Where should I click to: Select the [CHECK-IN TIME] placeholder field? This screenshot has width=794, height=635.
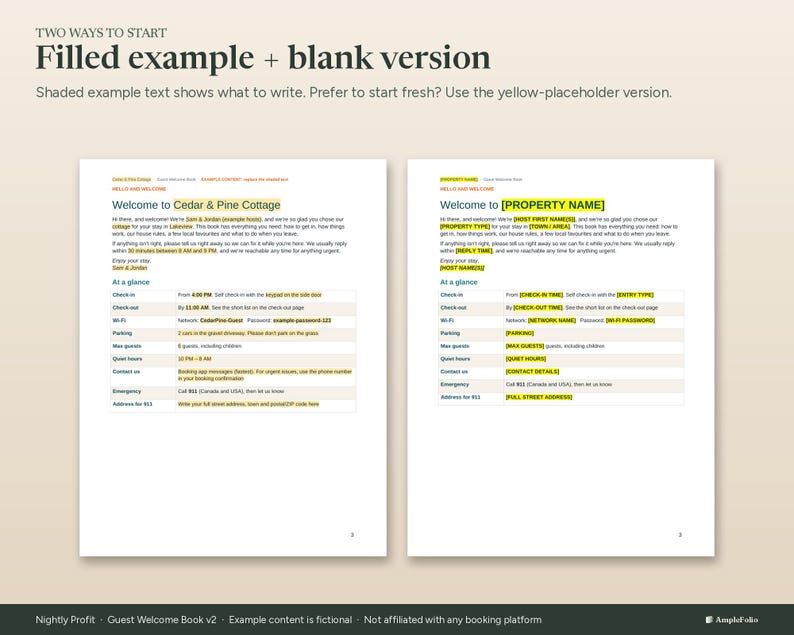coord(541,295)
